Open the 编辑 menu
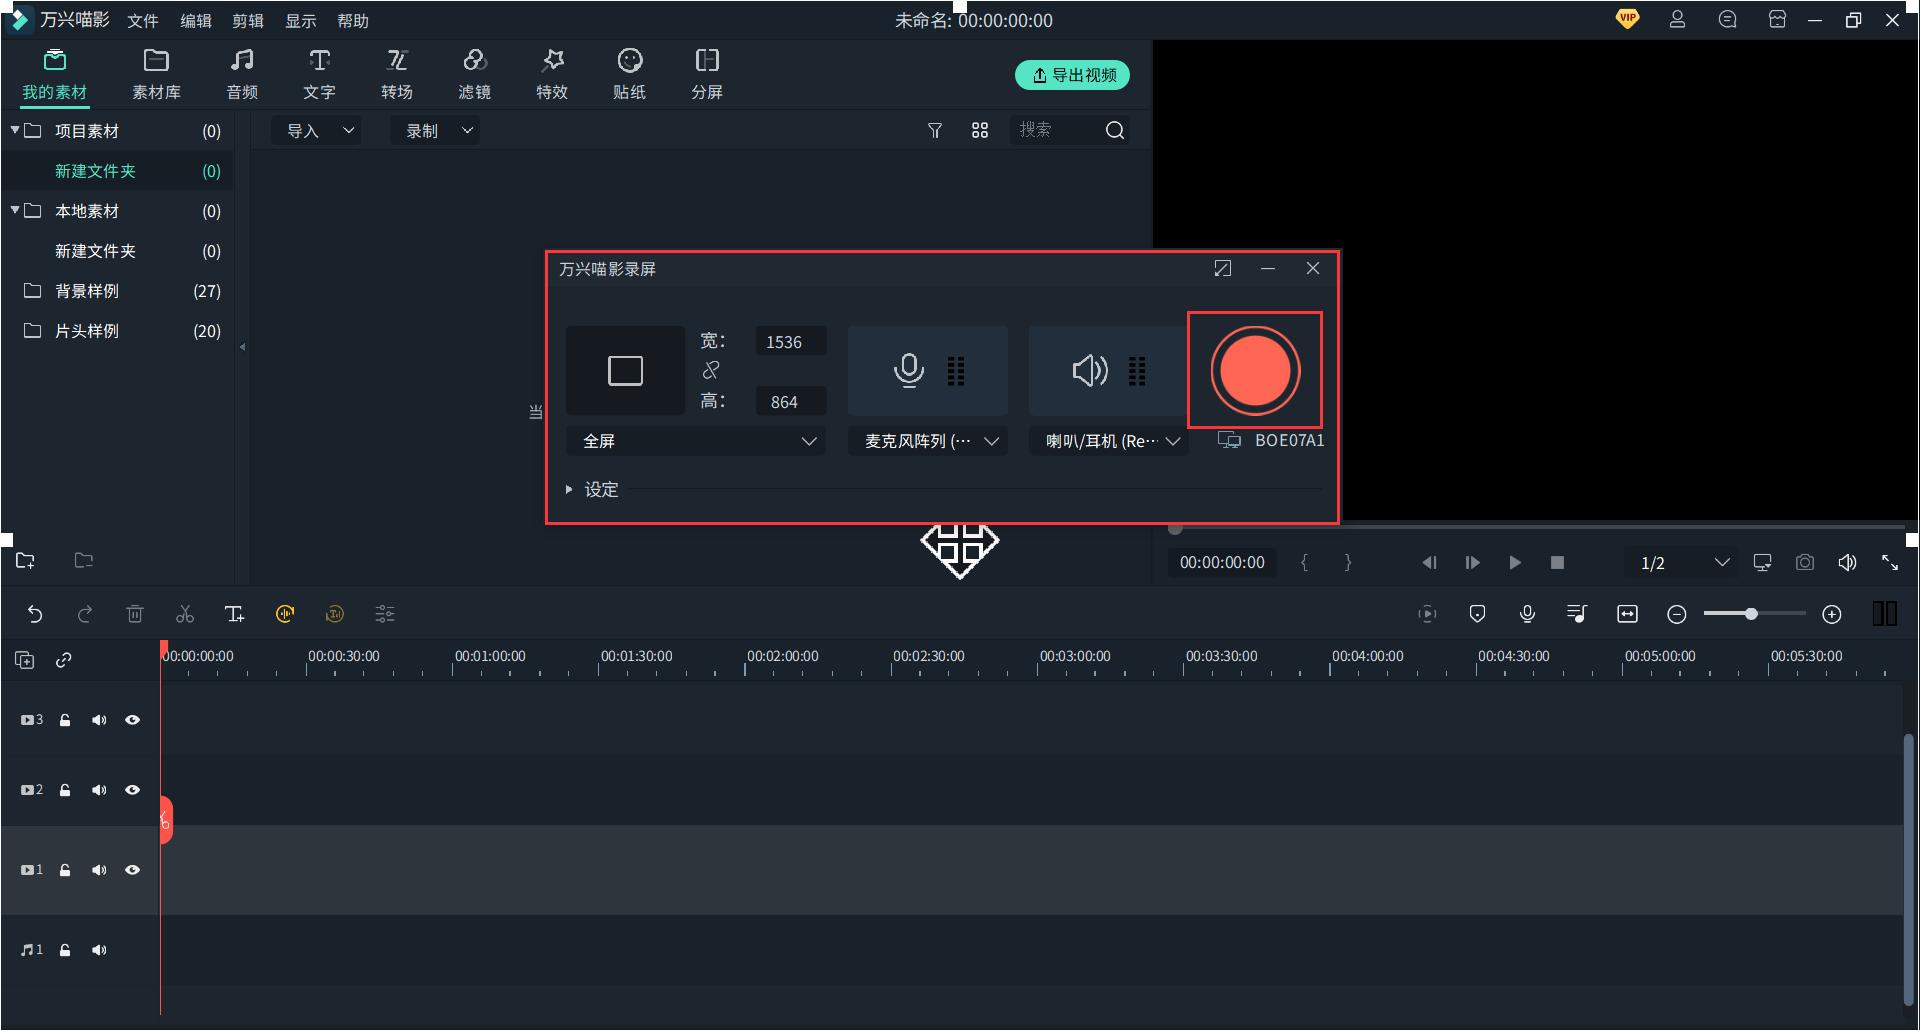1920x1030 pixels. 195,21
